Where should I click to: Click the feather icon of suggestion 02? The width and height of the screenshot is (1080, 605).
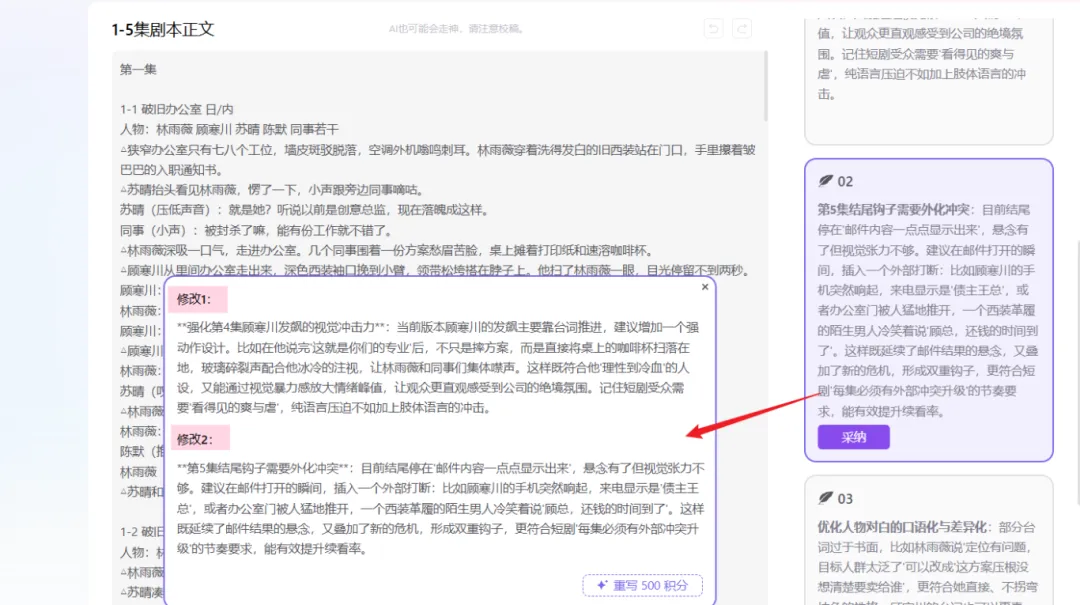[825, 181]
